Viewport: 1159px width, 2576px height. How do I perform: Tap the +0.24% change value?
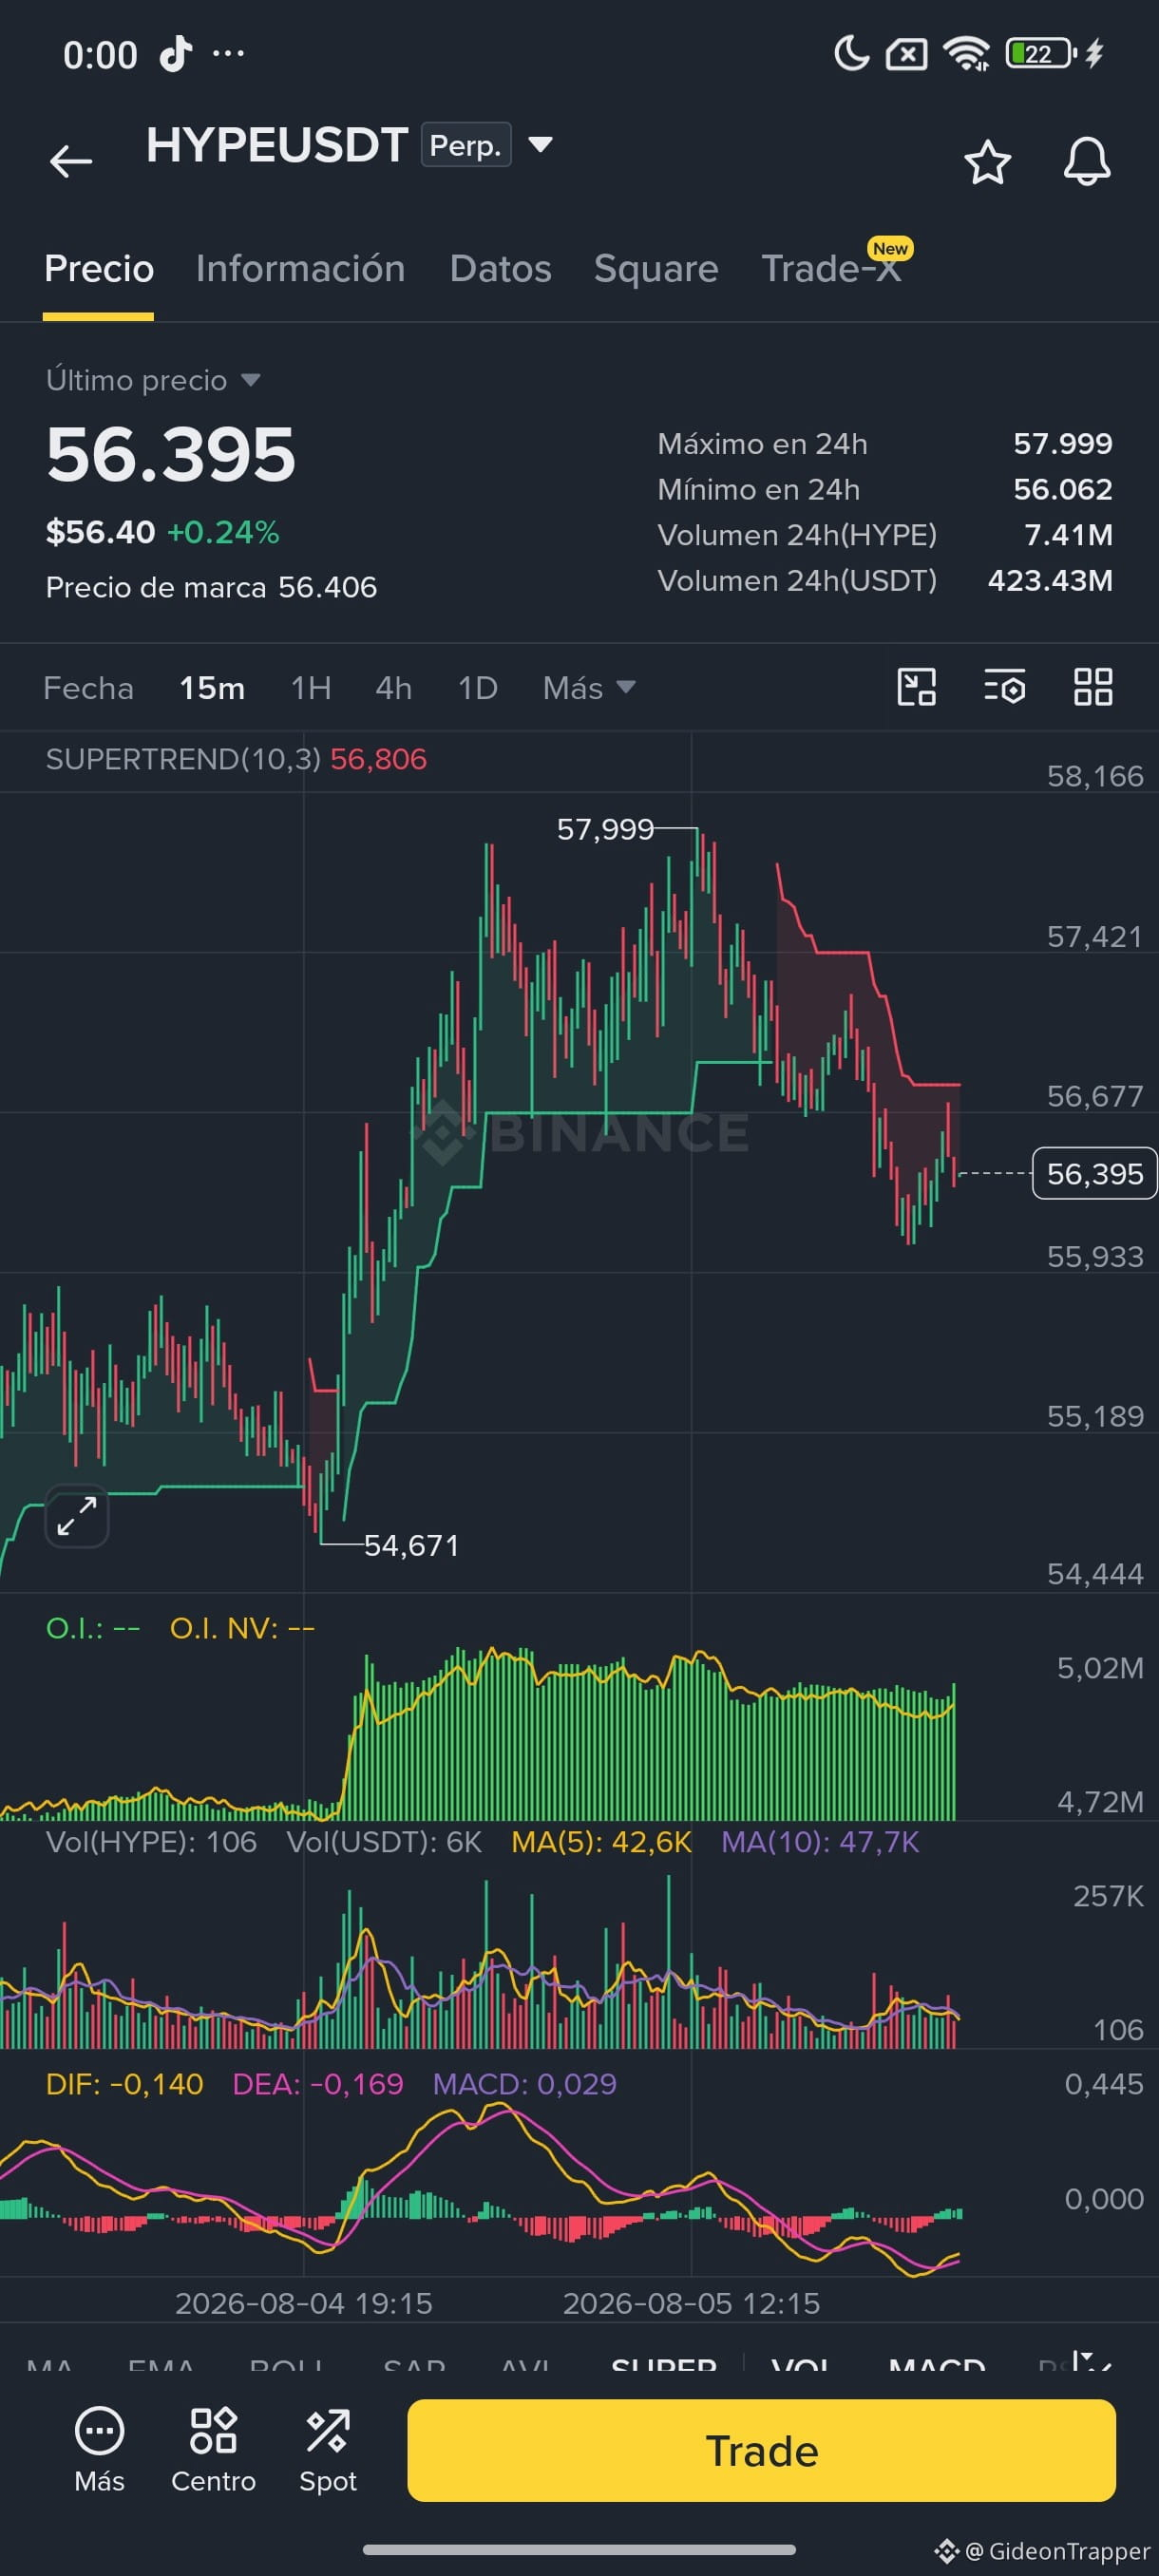pos(223,532)
